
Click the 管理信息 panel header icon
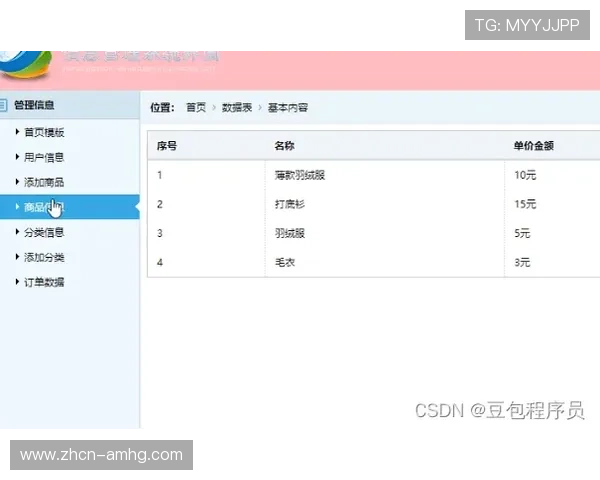(x=3, y=105)
